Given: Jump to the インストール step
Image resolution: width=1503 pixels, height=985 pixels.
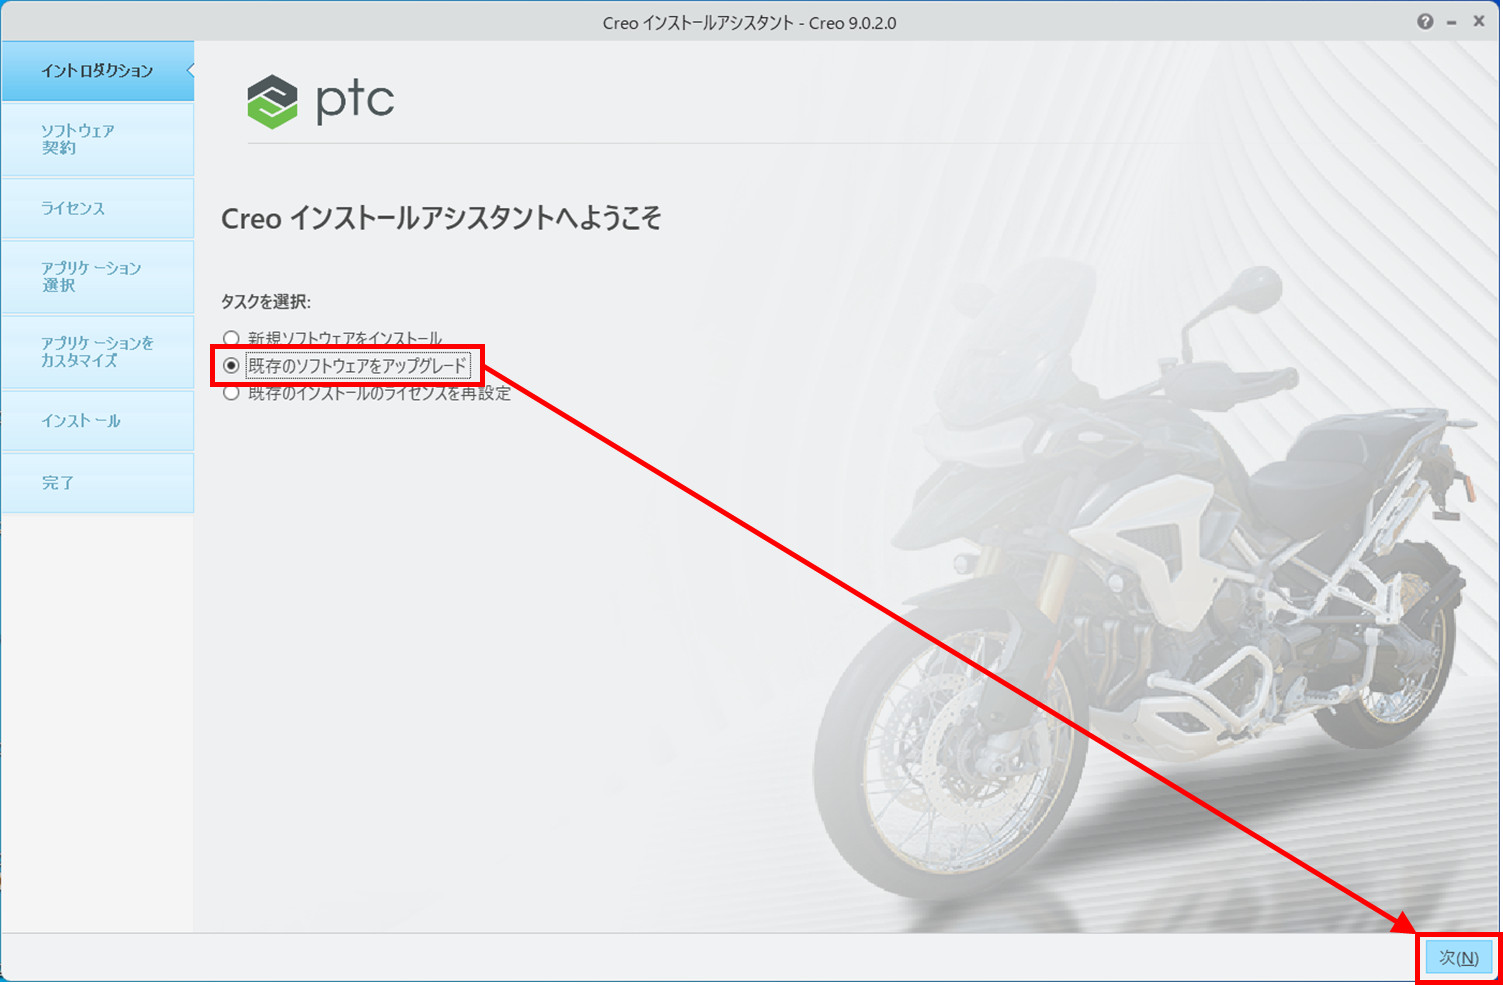Looking at the screenshot, I should 97,421.
